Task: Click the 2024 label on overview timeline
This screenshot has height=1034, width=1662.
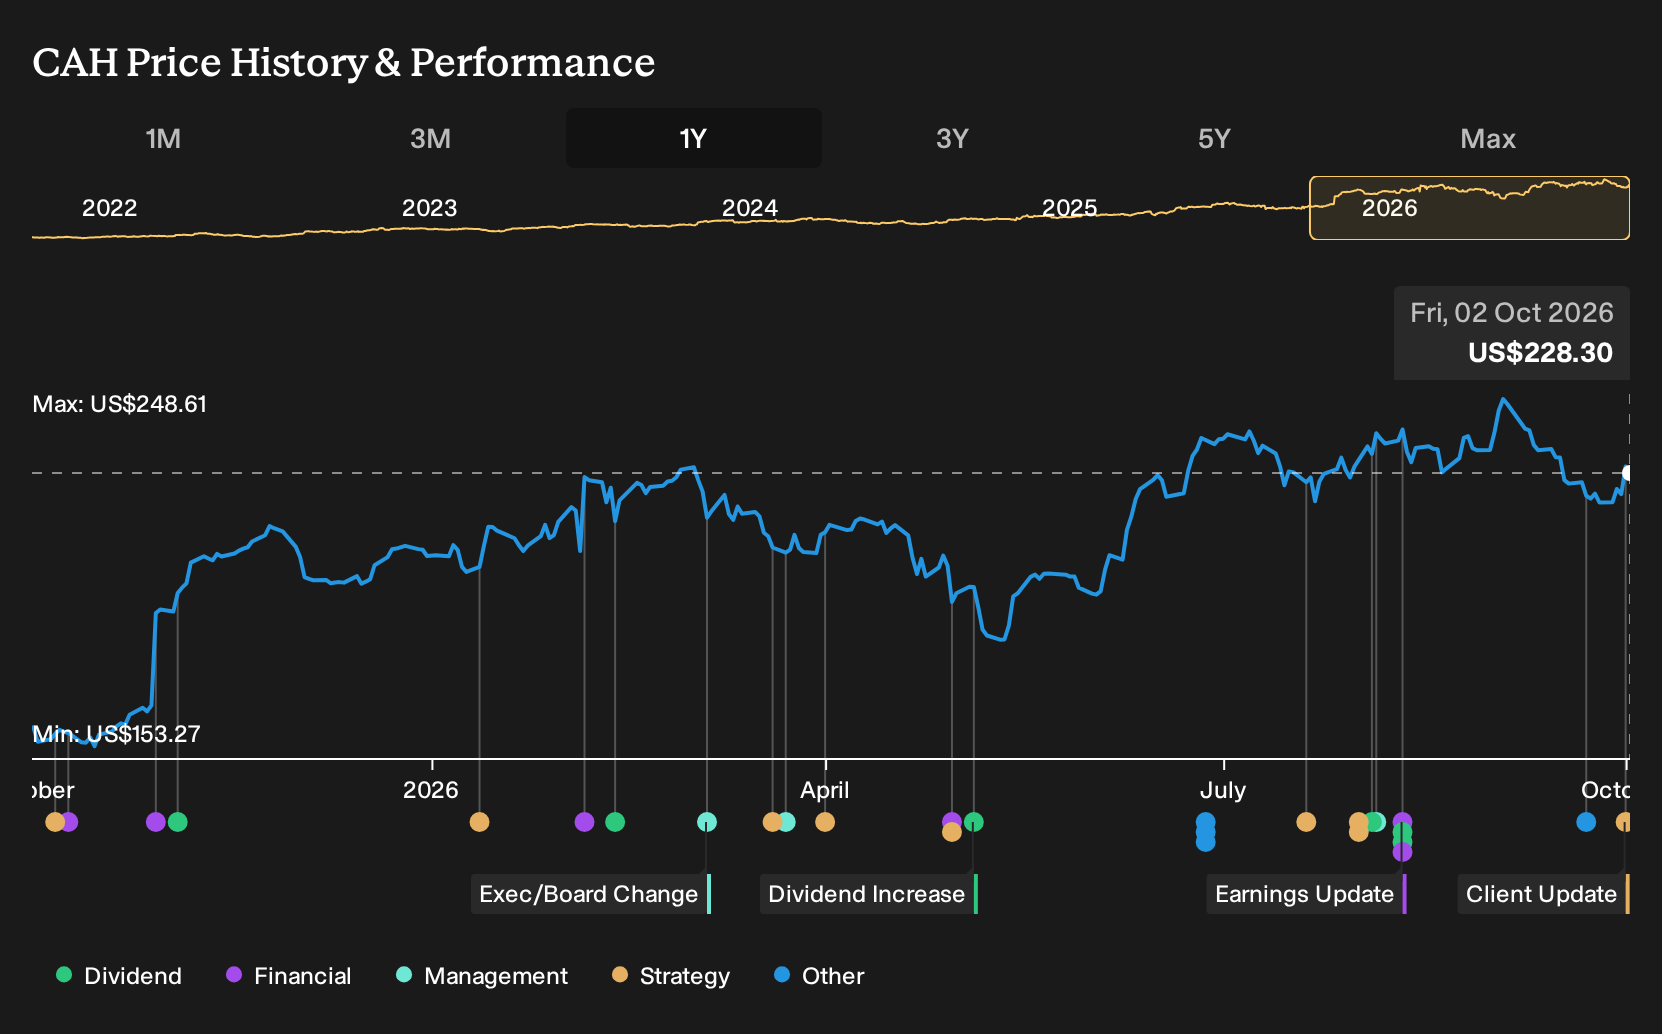Action: point(750,208)
